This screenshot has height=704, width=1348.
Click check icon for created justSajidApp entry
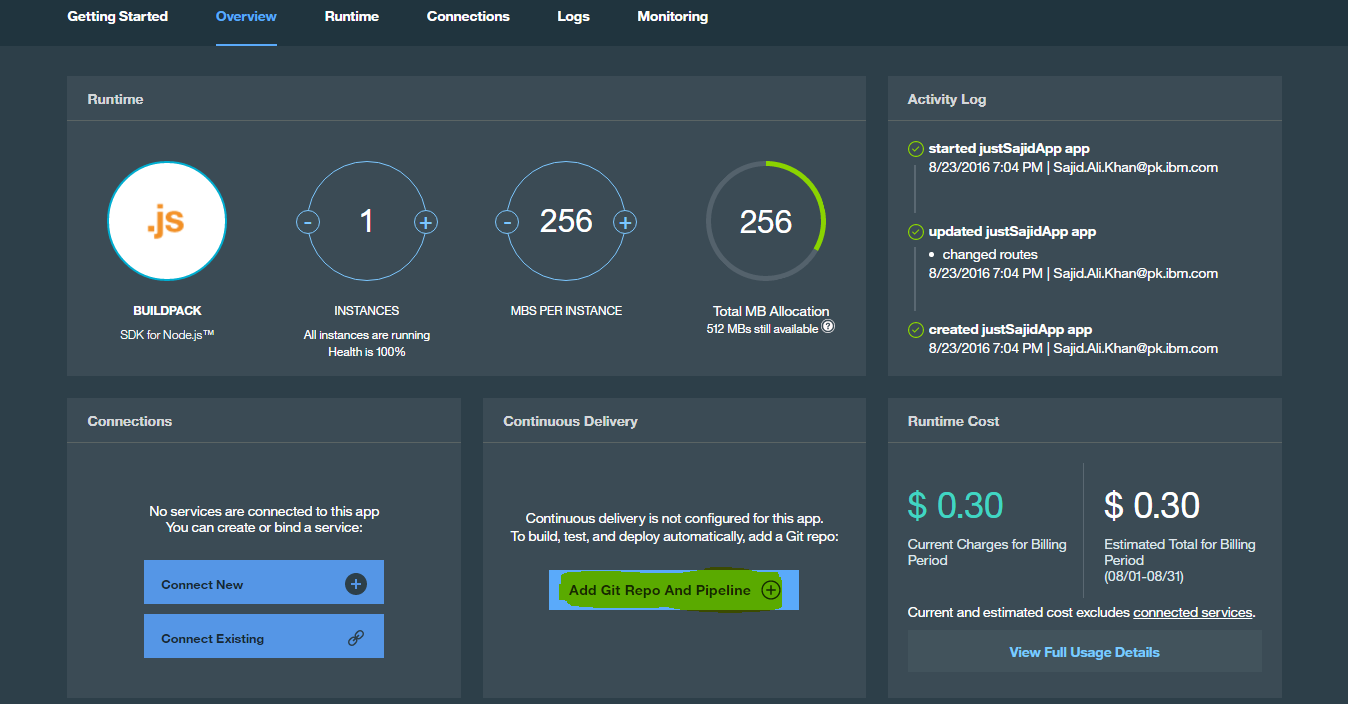point(915,330)
